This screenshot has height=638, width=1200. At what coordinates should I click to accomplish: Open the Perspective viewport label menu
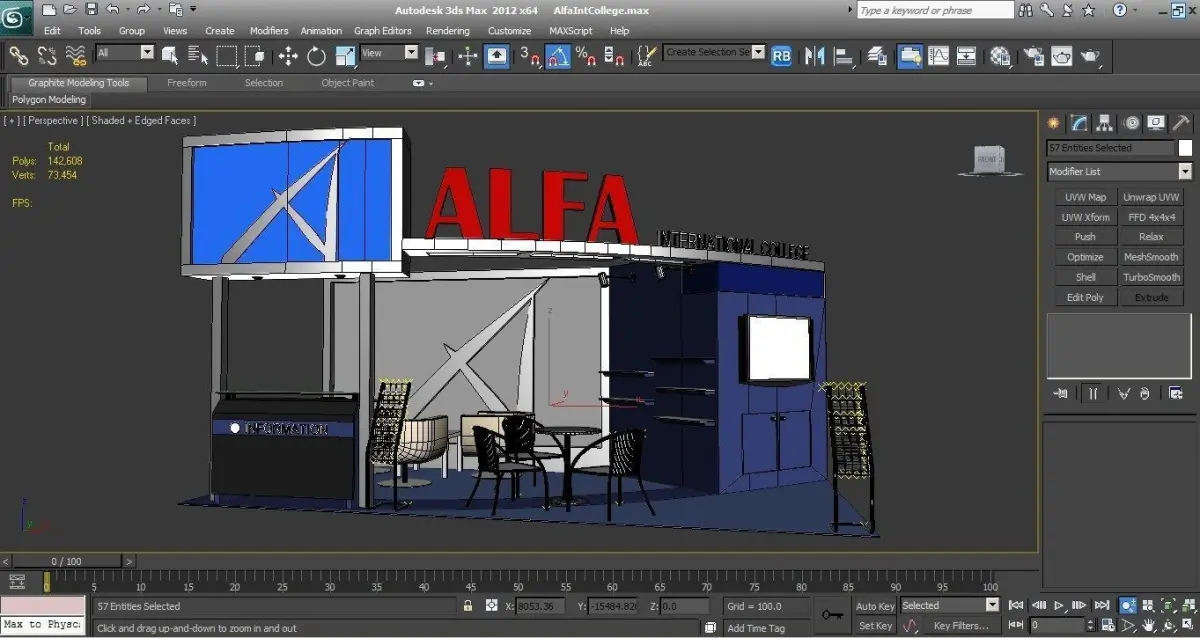click(53, 121)
